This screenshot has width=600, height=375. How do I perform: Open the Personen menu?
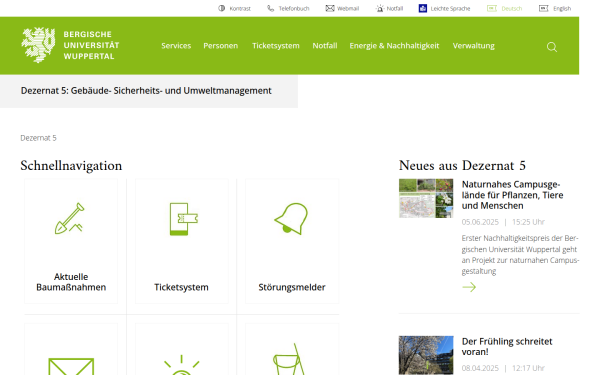(x=221, y=46)
